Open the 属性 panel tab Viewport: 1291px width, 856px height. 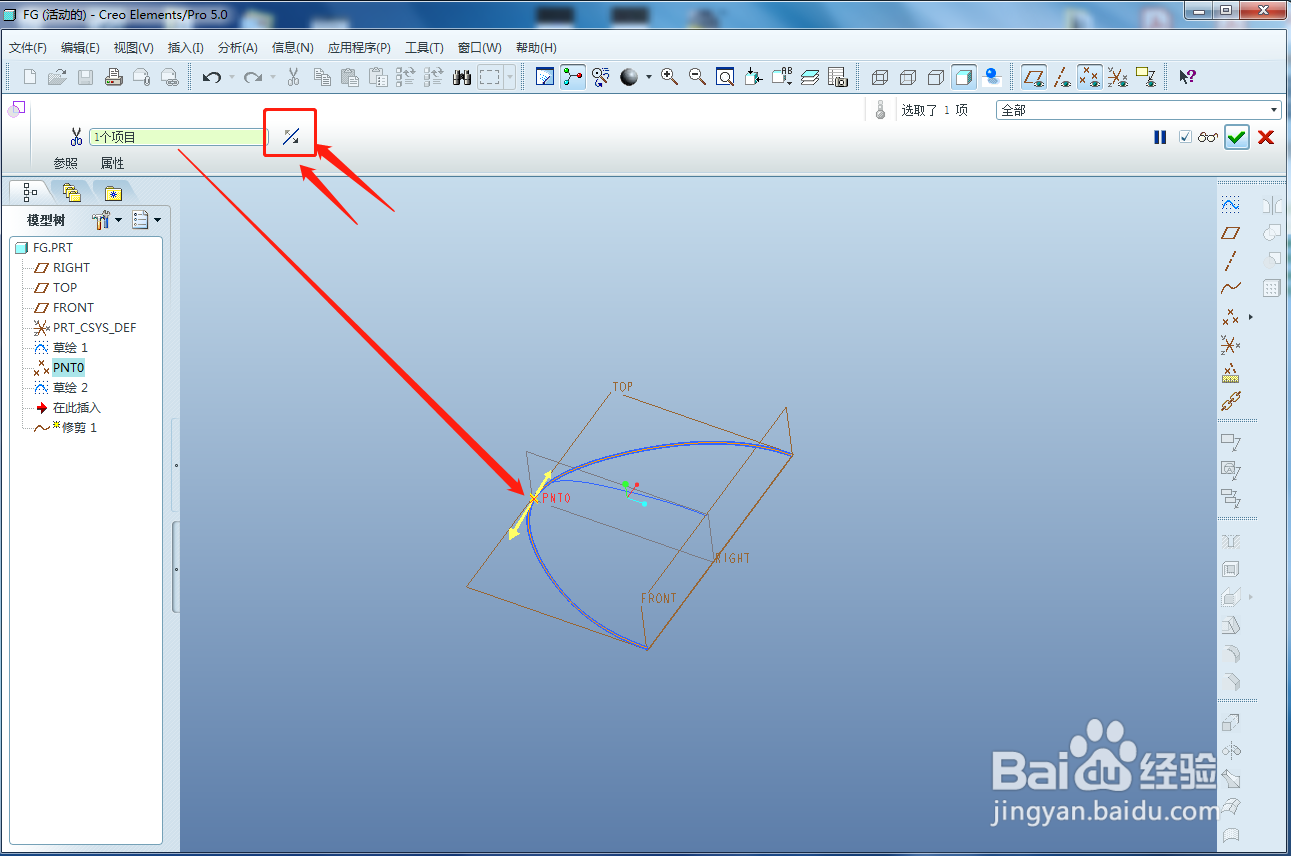coord(112,163)
